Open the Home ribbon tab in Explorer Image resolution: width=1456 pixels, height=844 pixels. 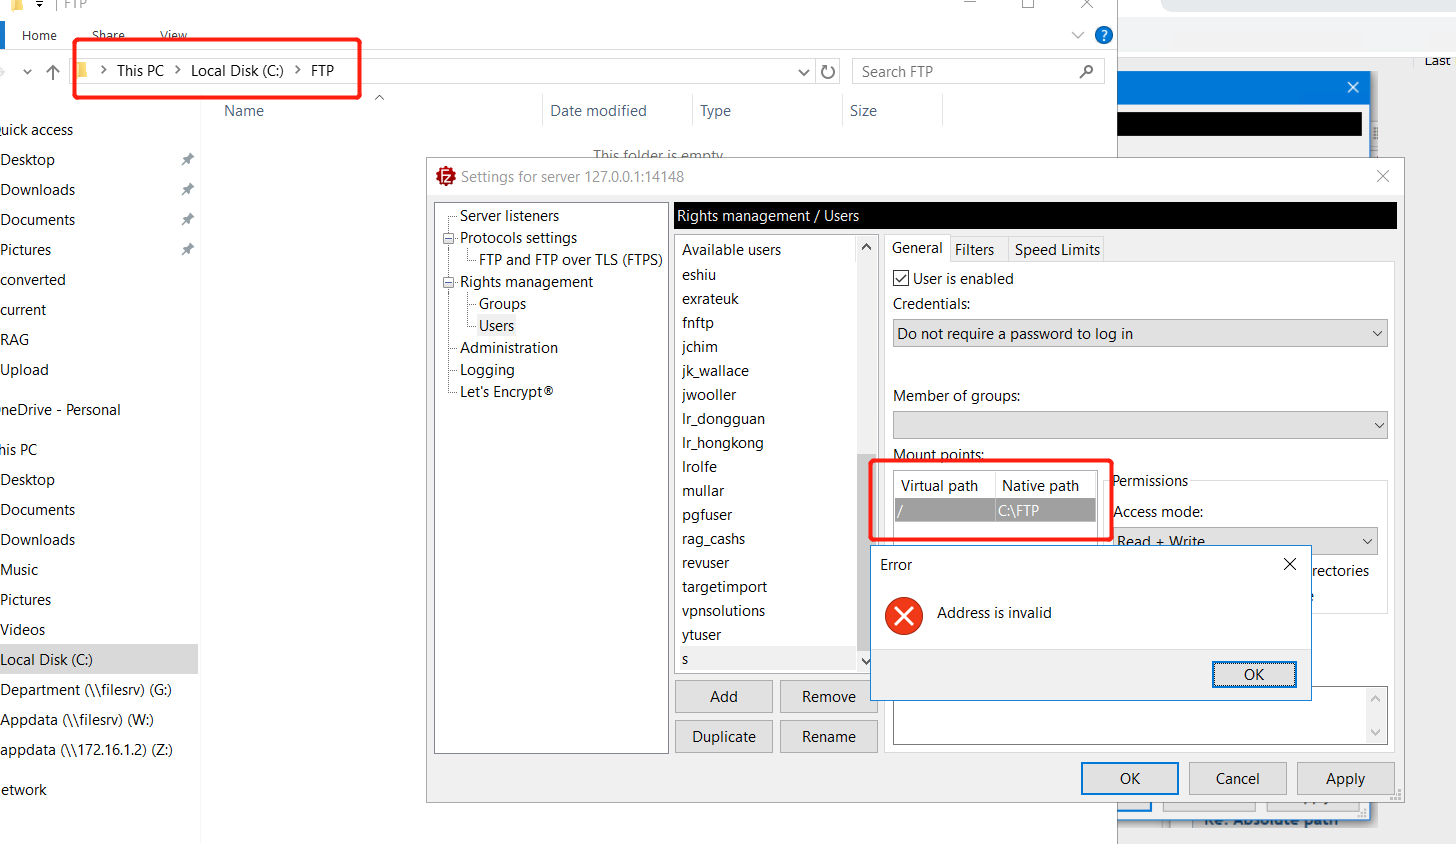(39, 36)
